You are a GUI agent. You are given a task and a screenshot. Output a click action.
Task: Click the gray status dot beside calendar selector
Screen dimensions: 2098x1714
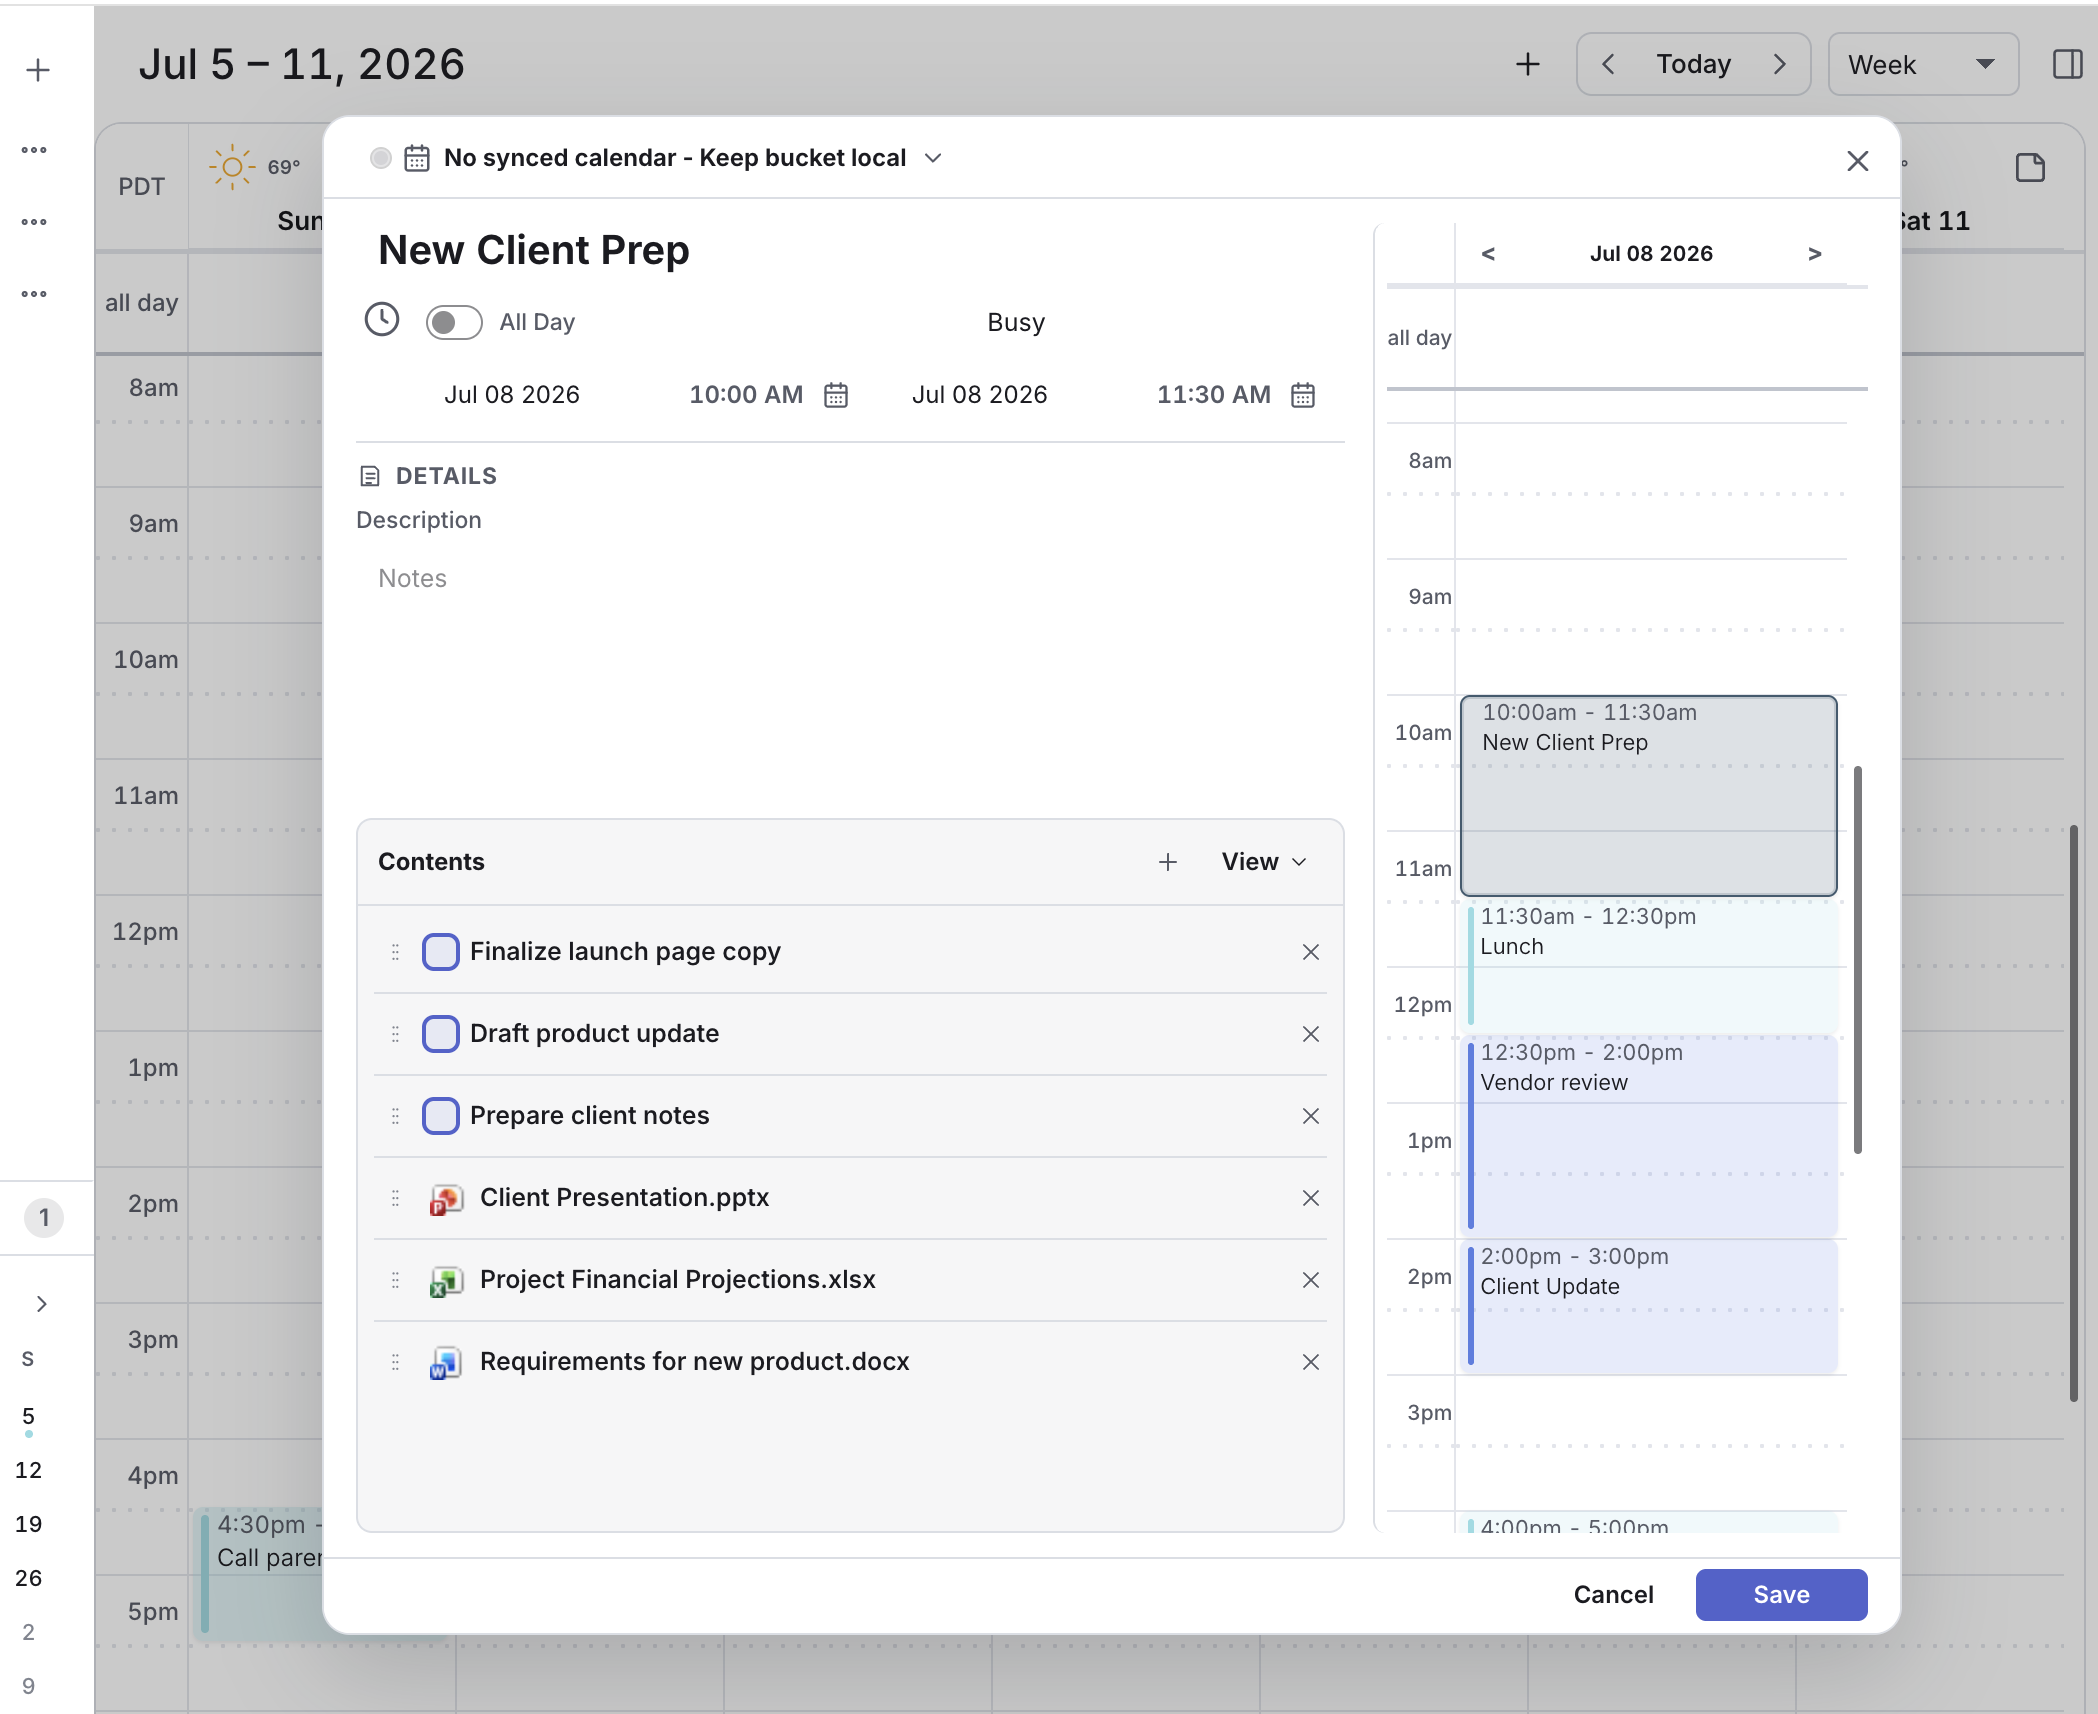tap(380, 158)
